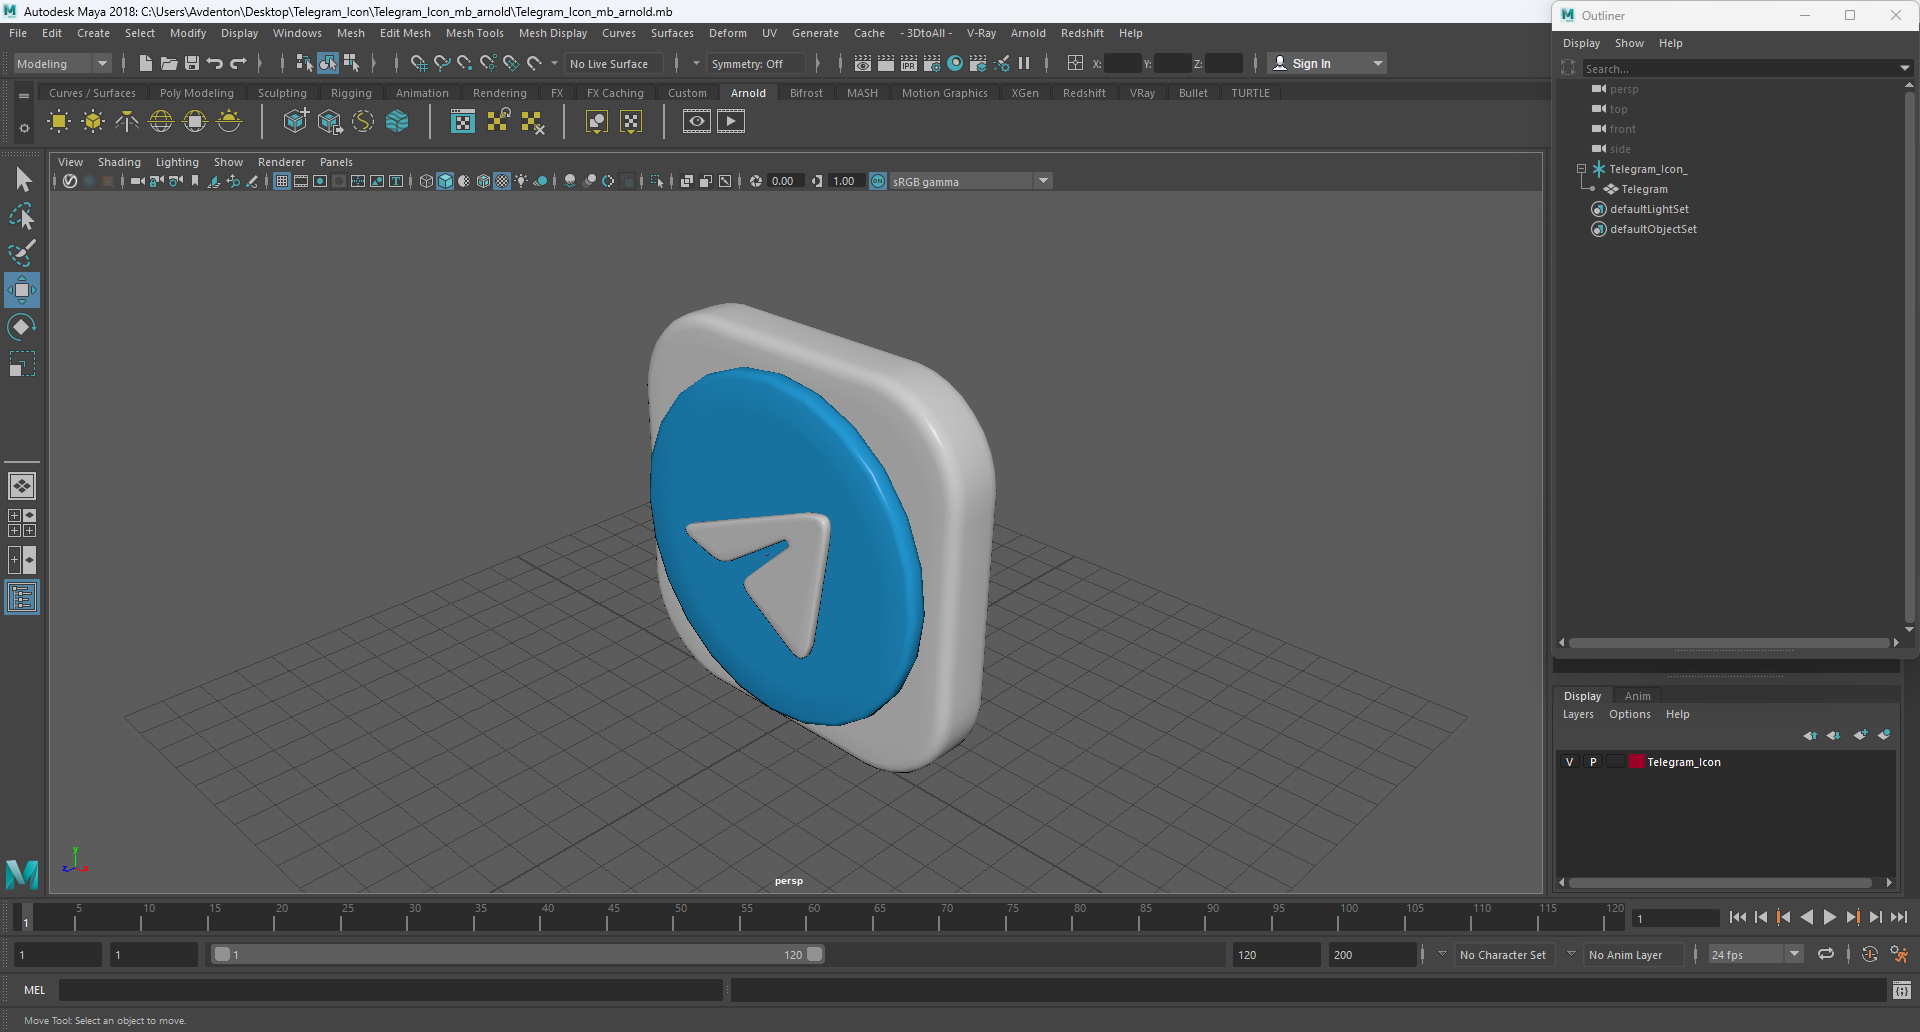Image resolution: width=1920 pixels, height=1032 pixels.
Task: Activate the Move tool
Action: pos(22,290)
